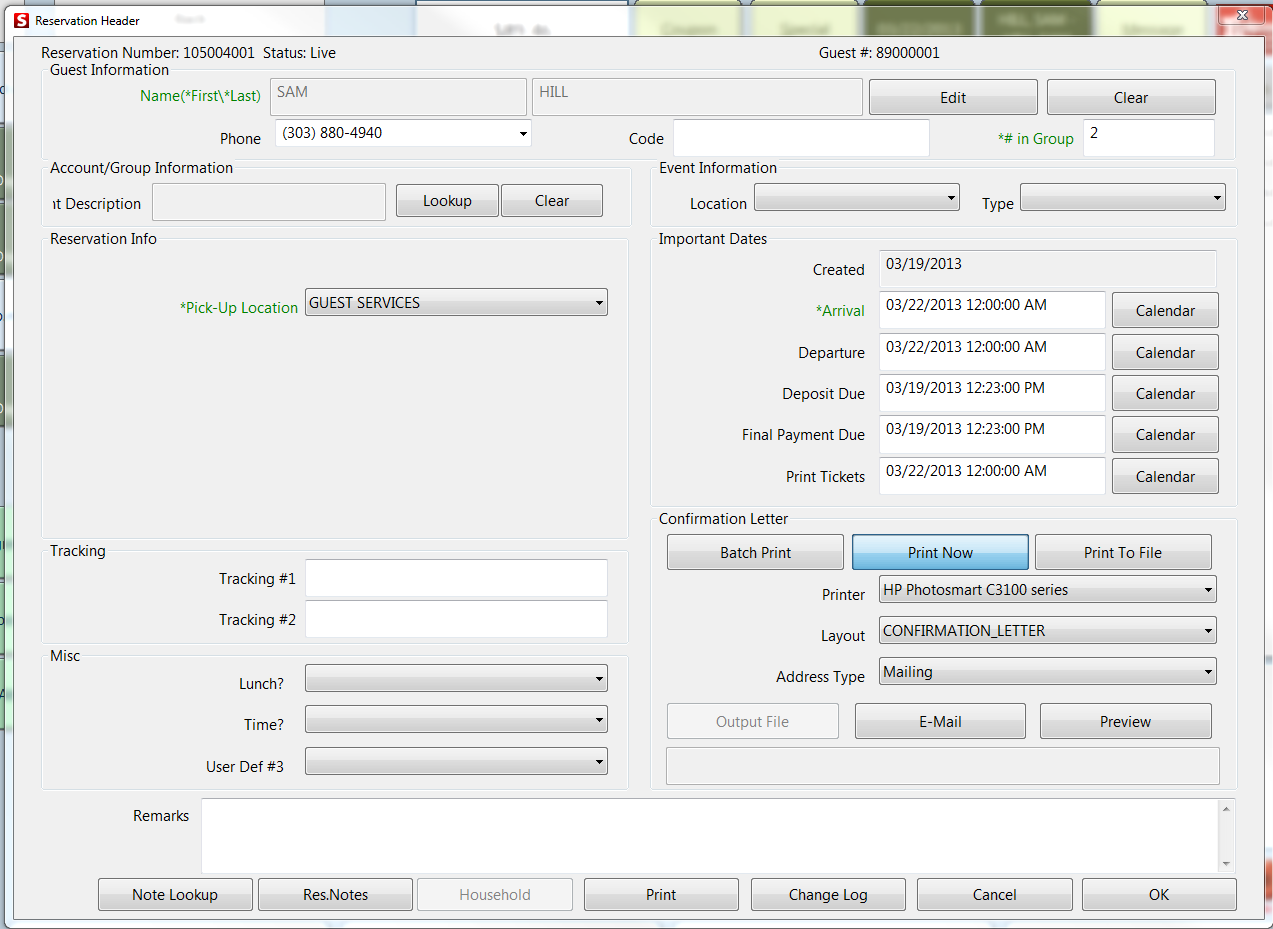Click the Edit guest name button
Image resolution: width=1273 pixels, height=929 pixels.
coord(952,98)
